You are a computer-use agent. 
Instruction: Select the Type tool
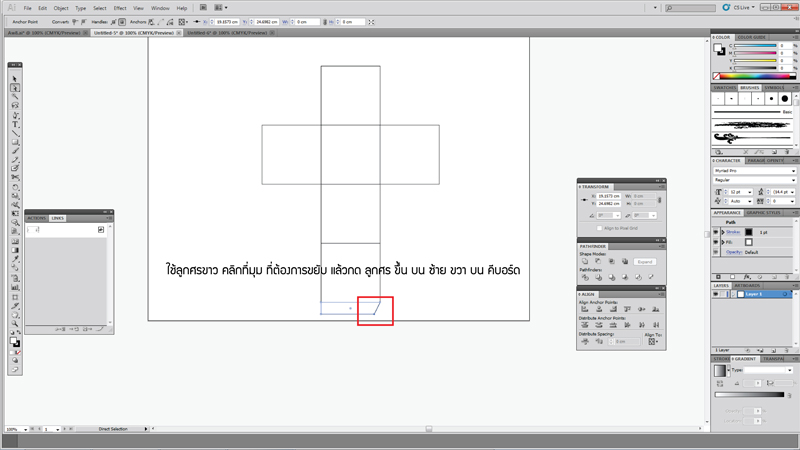15,124
